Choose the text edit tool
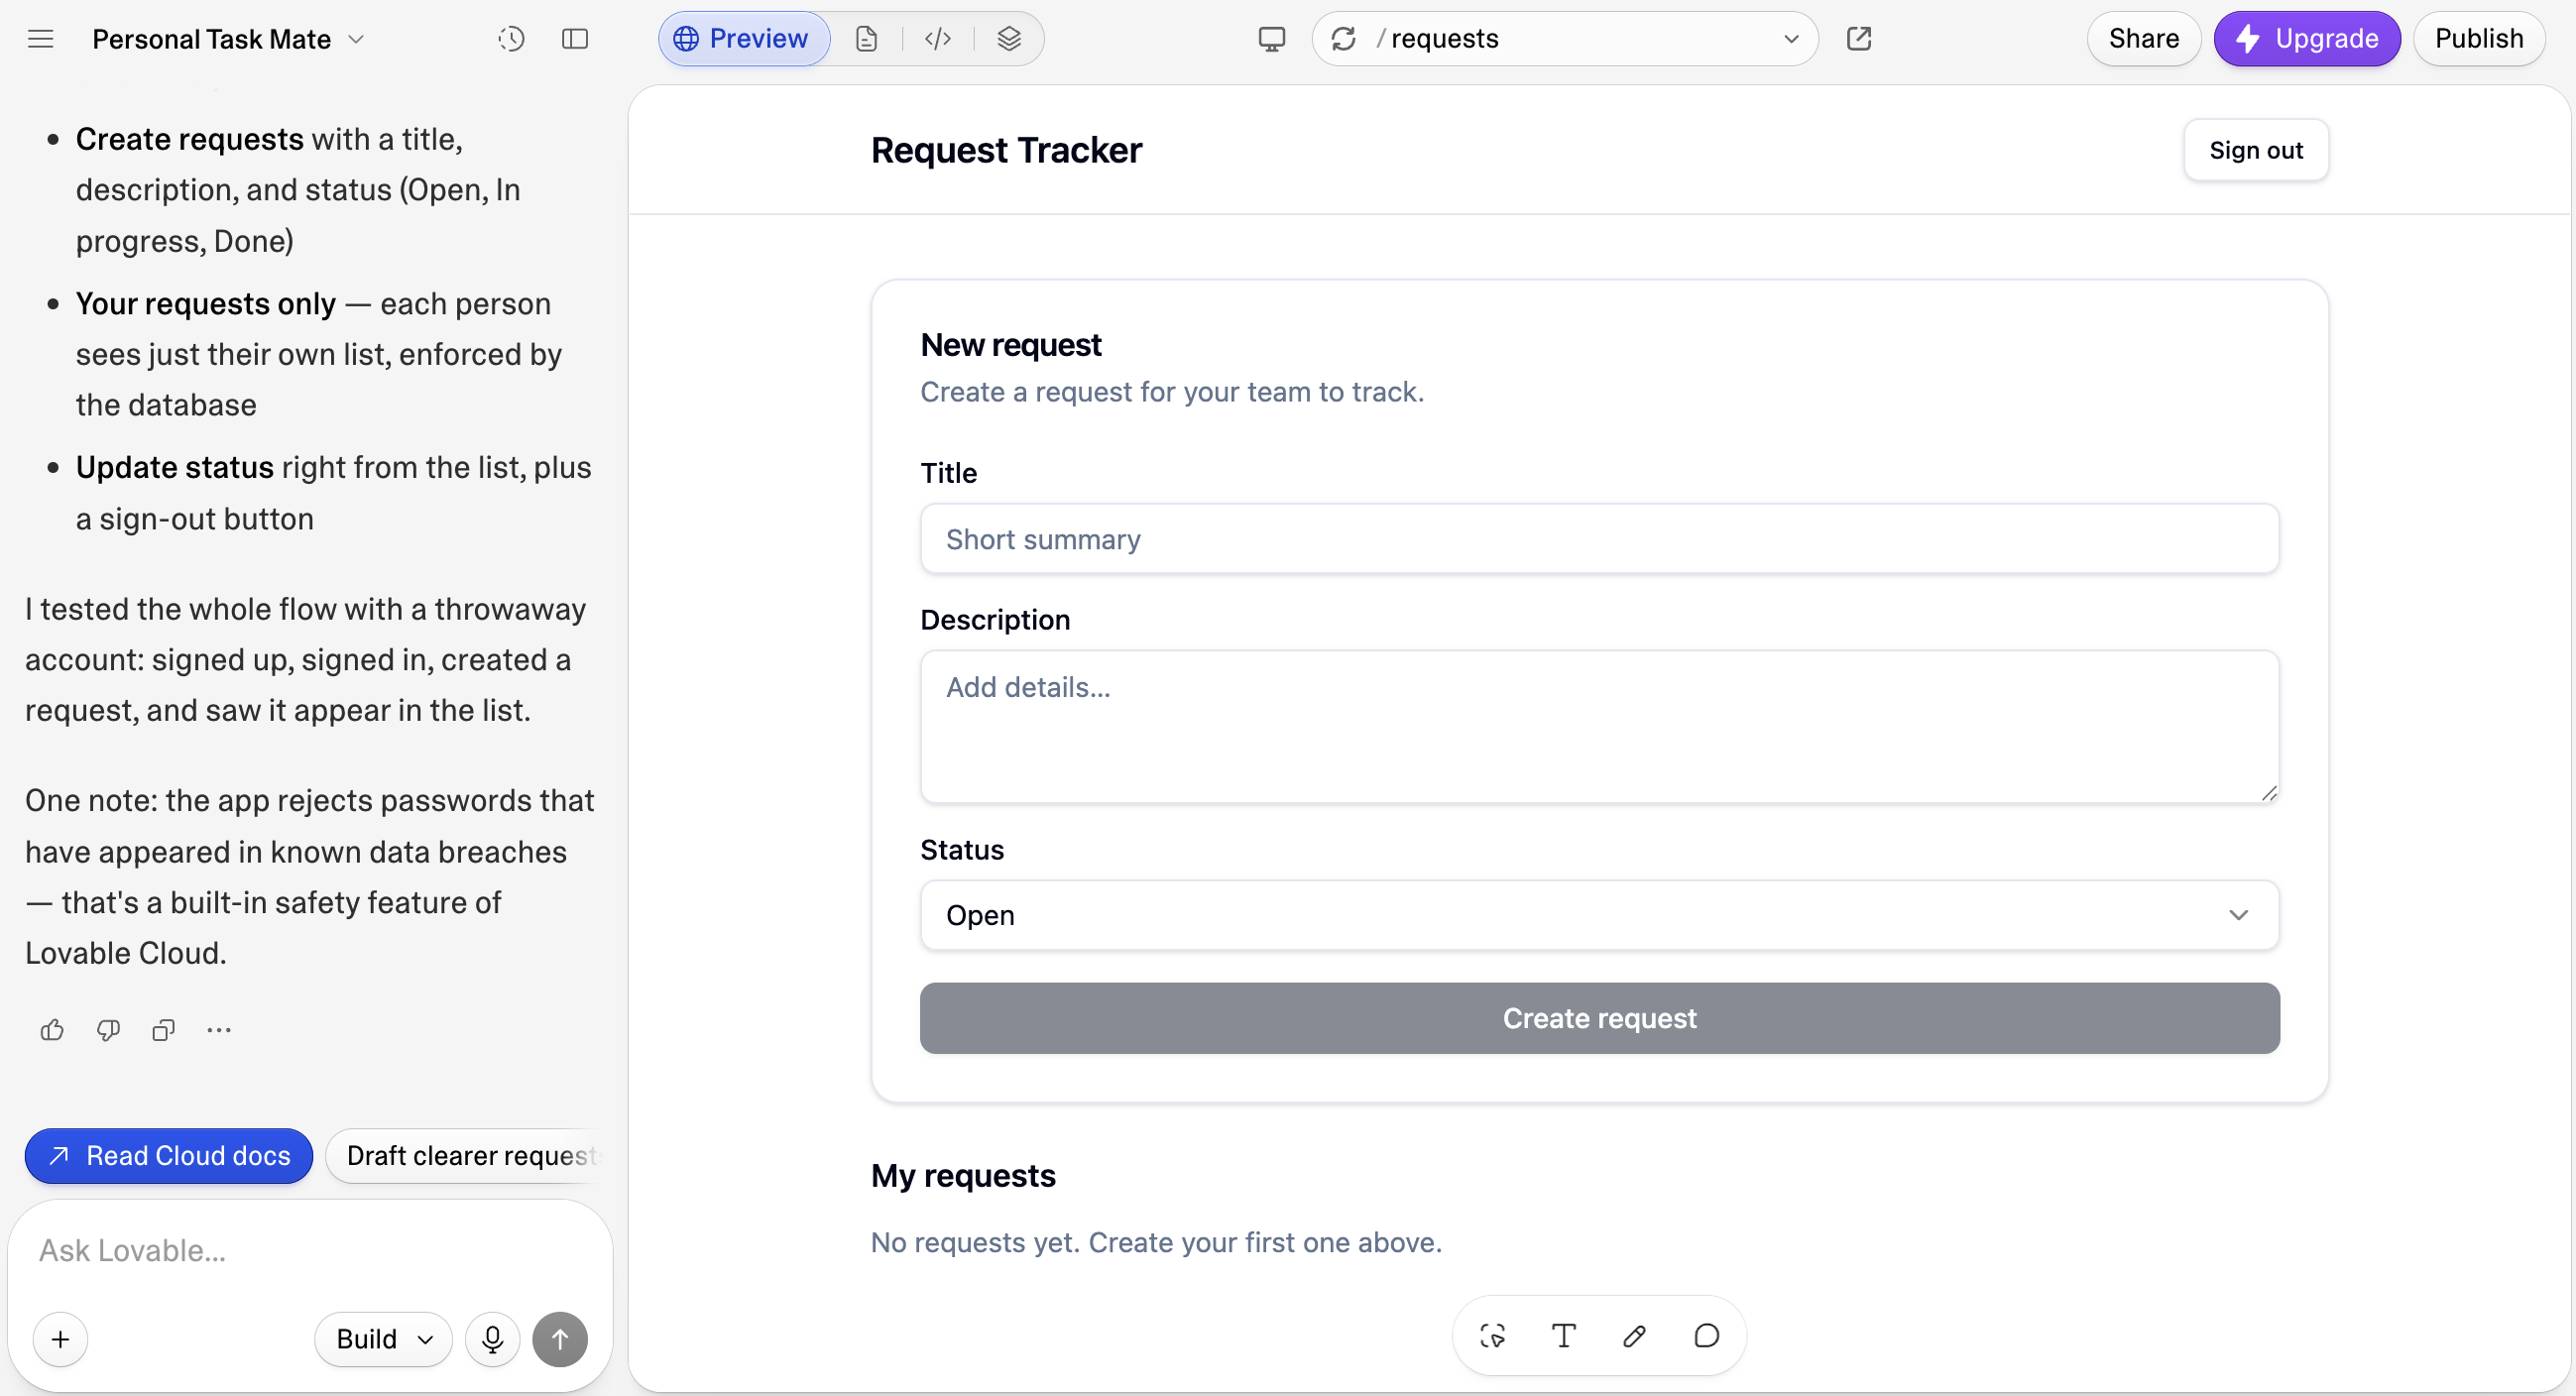This screenshot has width=2576, height=1396. (1563, 1335)
